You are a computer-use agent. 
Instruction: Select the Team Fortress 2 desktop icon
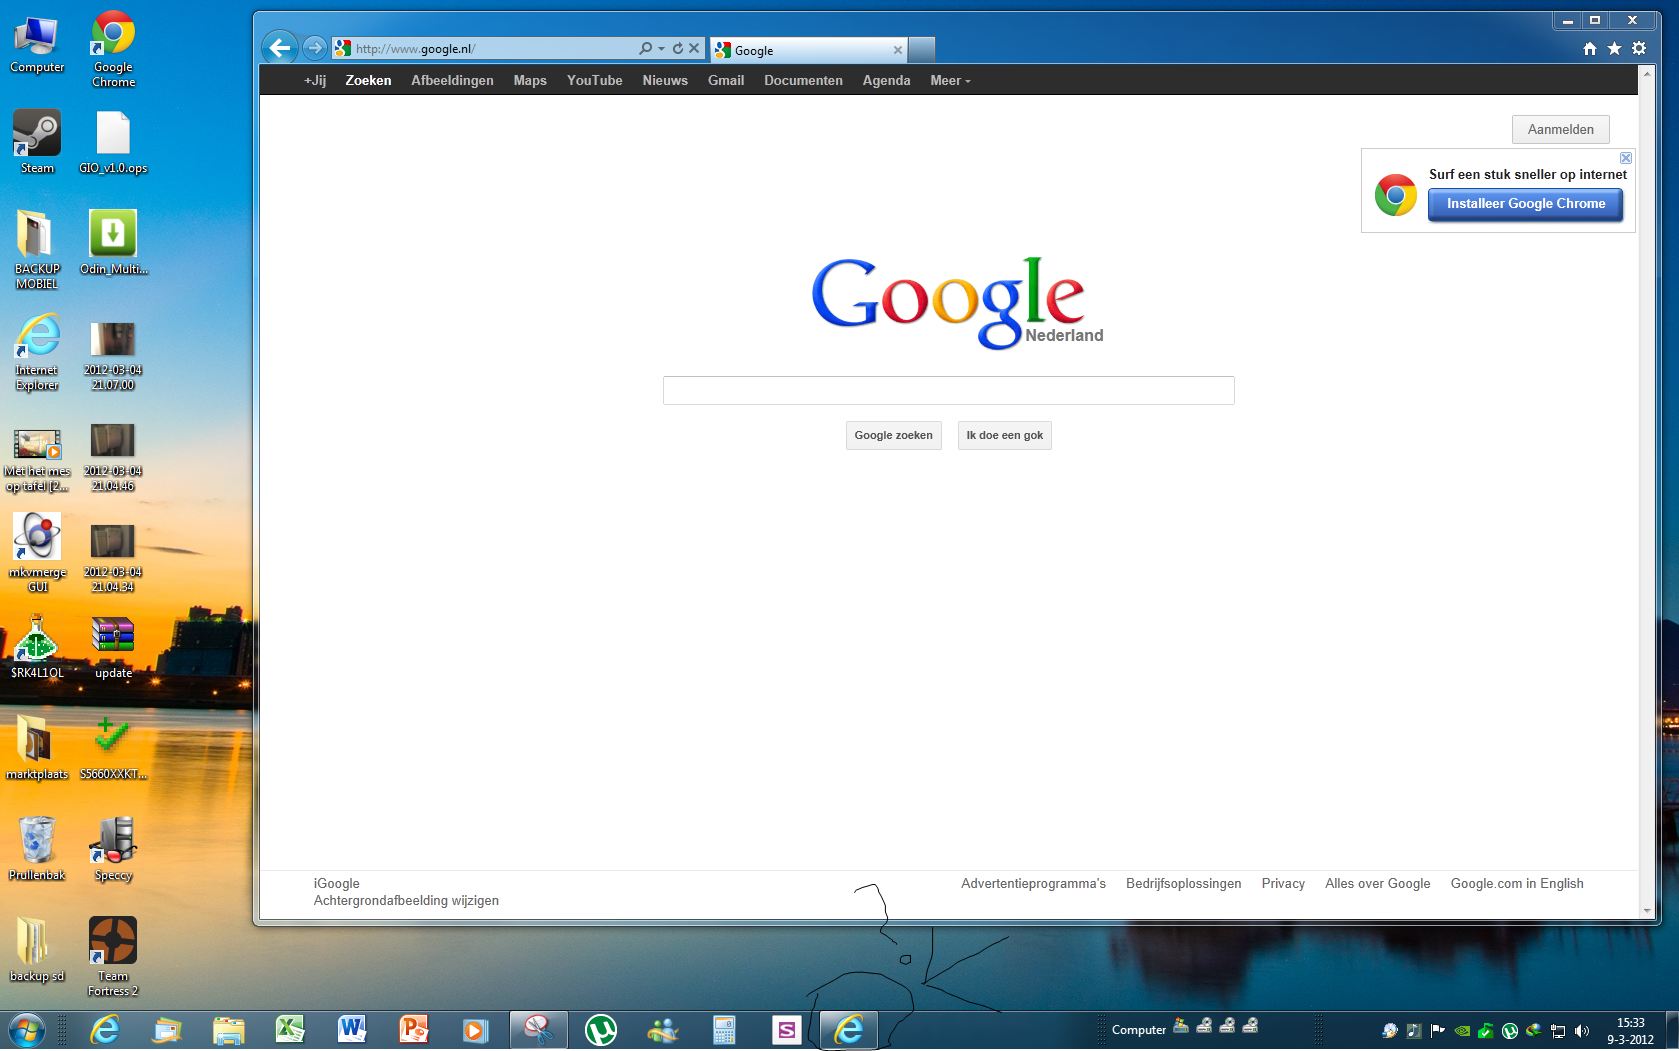coord(113,956)
